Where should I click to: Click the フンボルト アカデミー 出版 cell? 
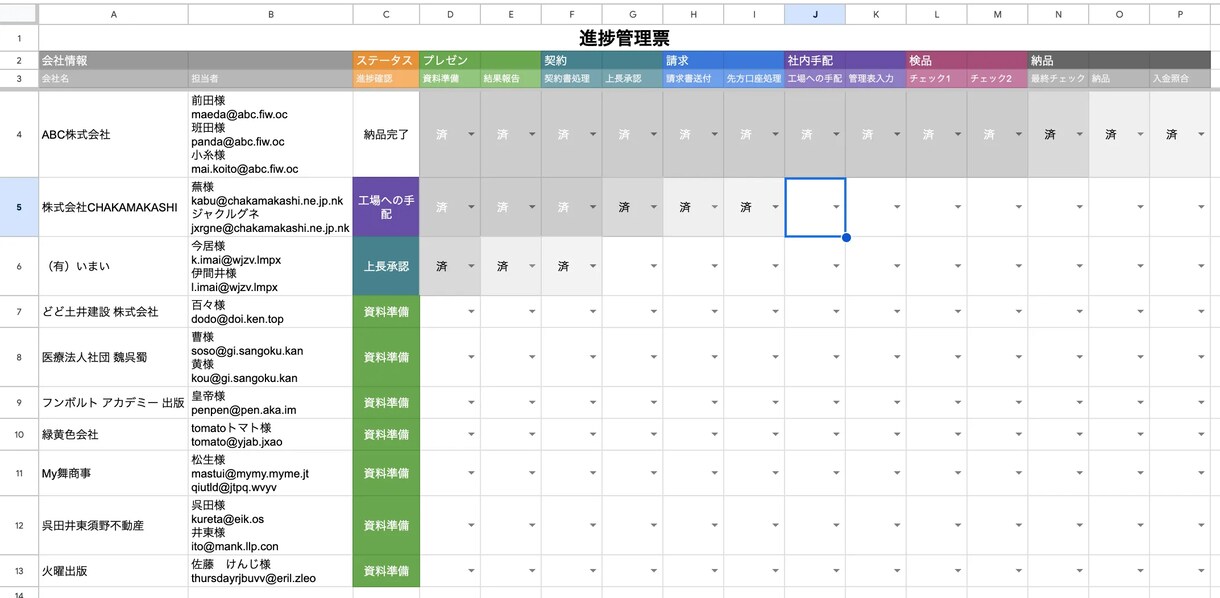click(x=113, y=403)
